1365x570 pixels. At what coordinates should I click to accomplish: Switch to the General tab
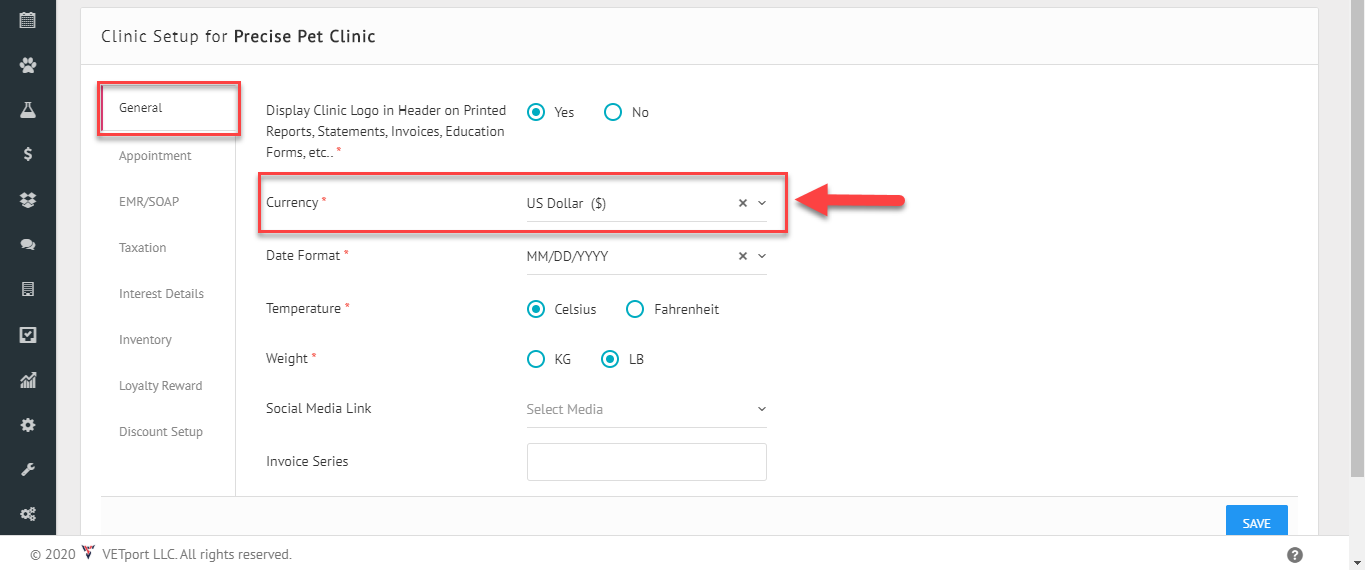point(140,108)
